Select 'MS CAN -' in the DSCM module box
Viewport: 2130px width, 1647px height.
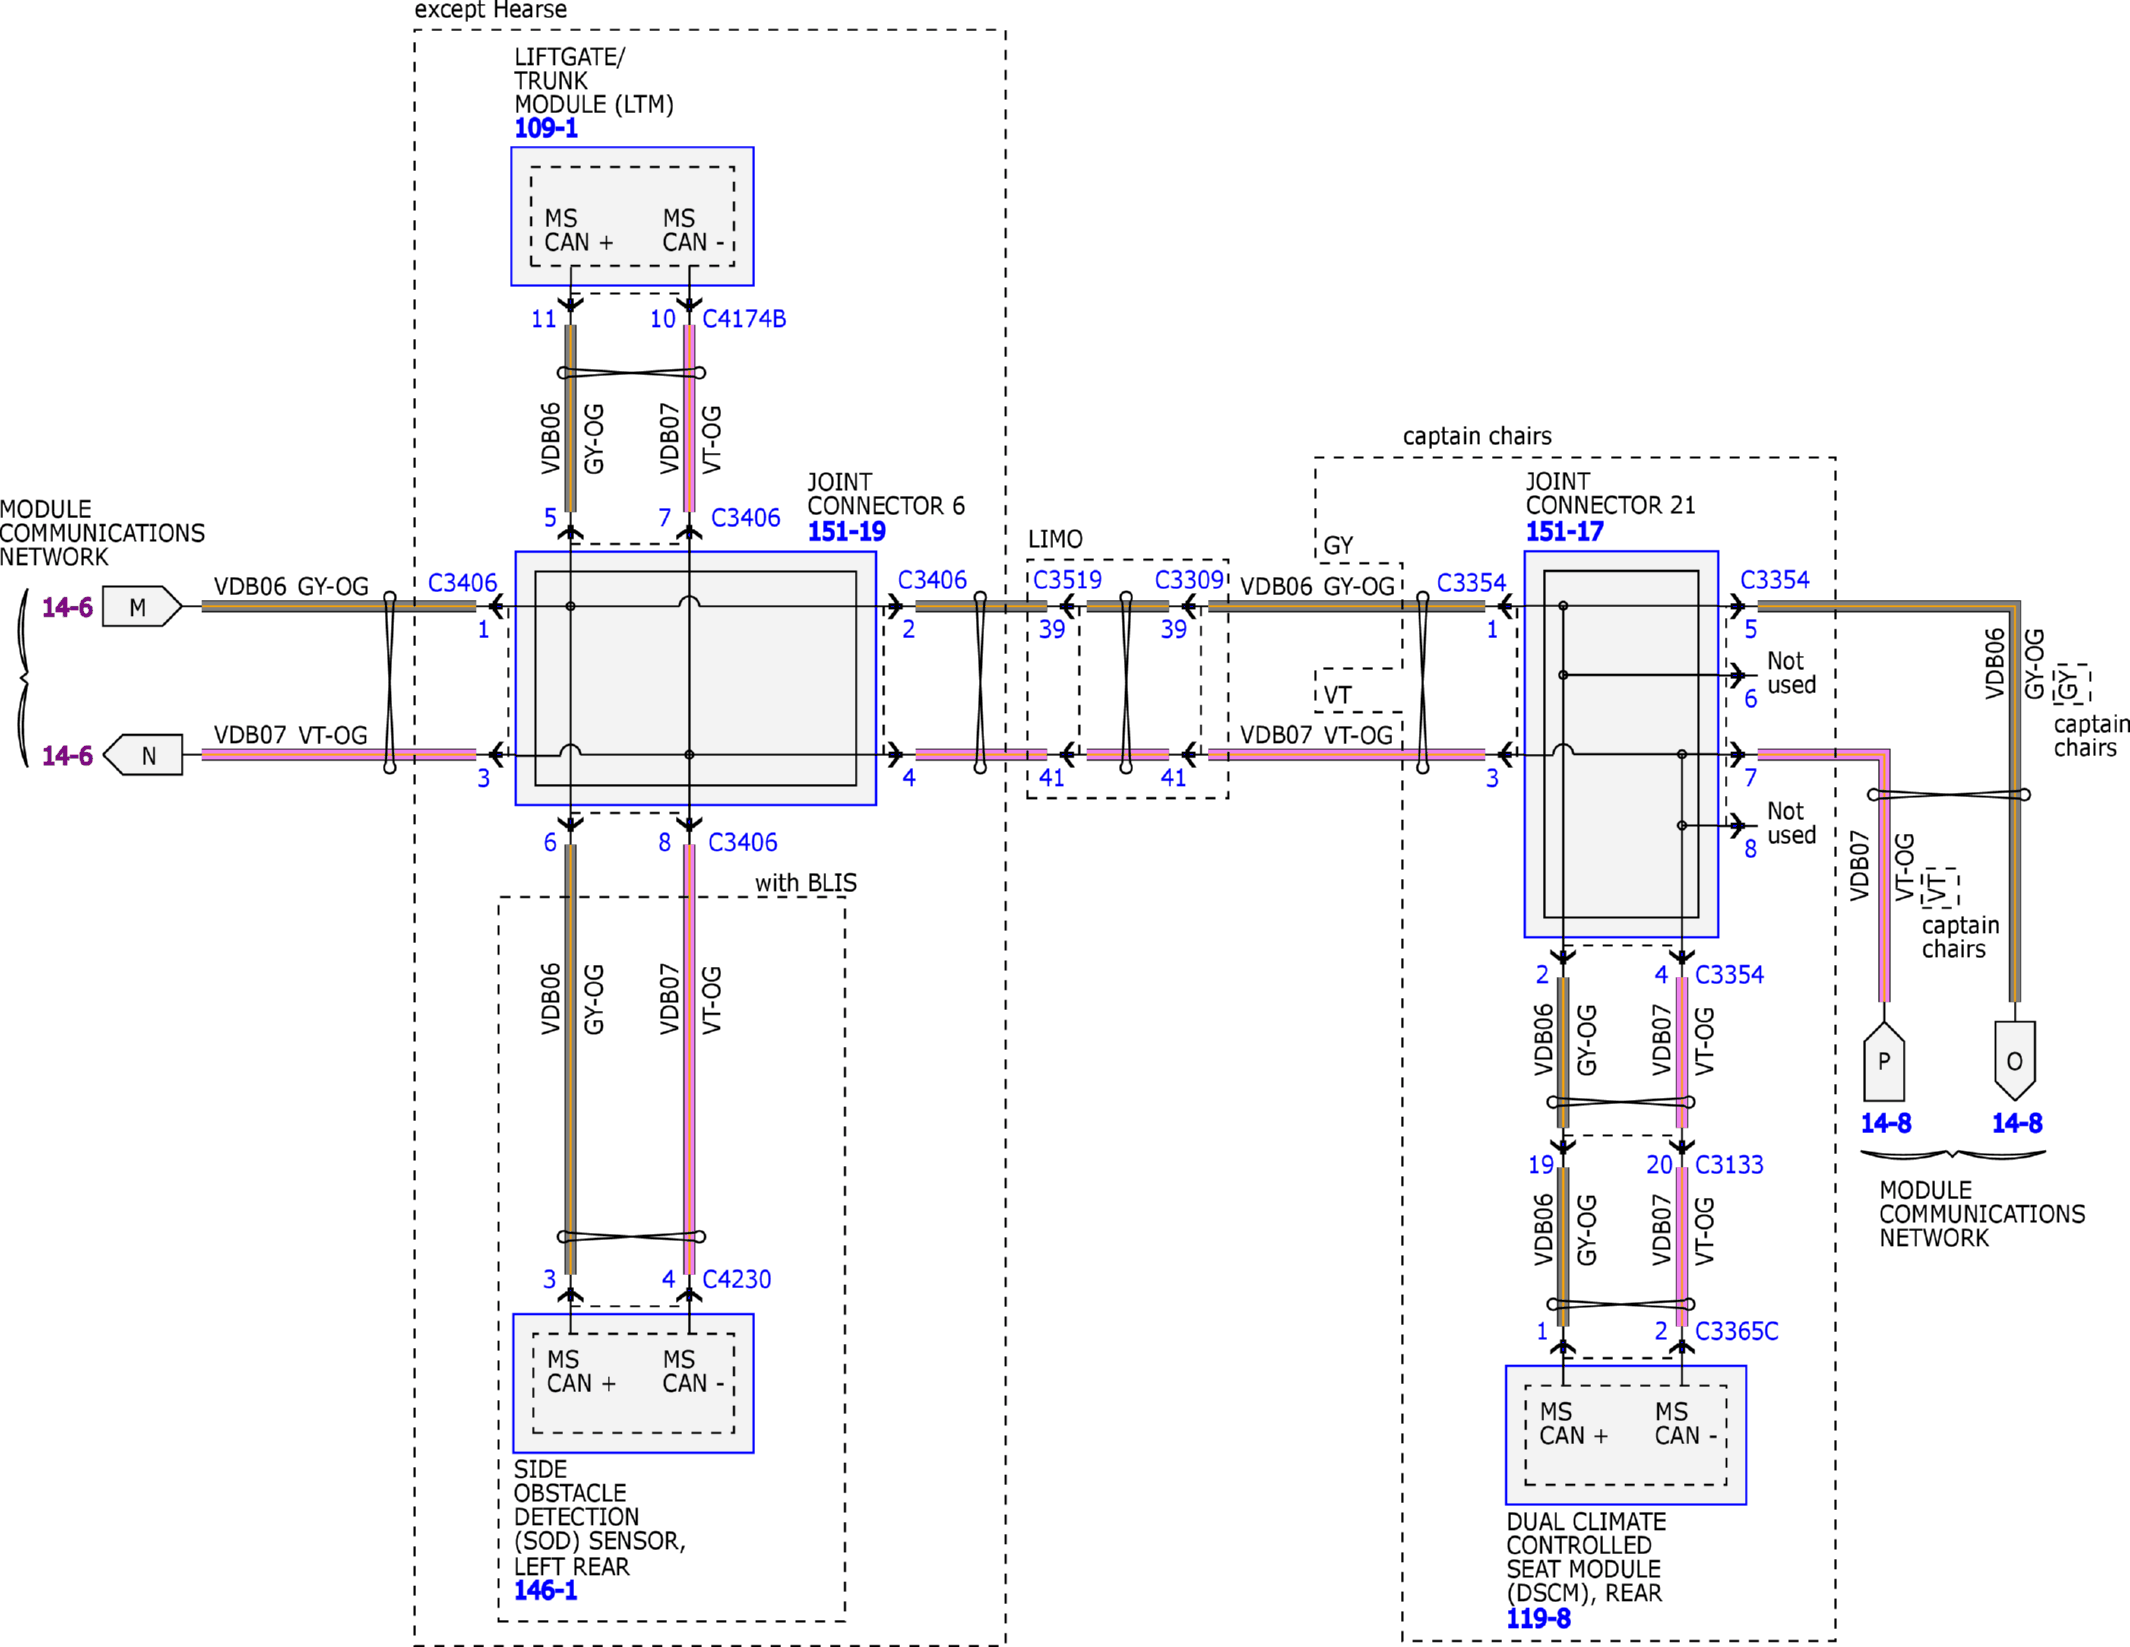pos(1686,1424)
